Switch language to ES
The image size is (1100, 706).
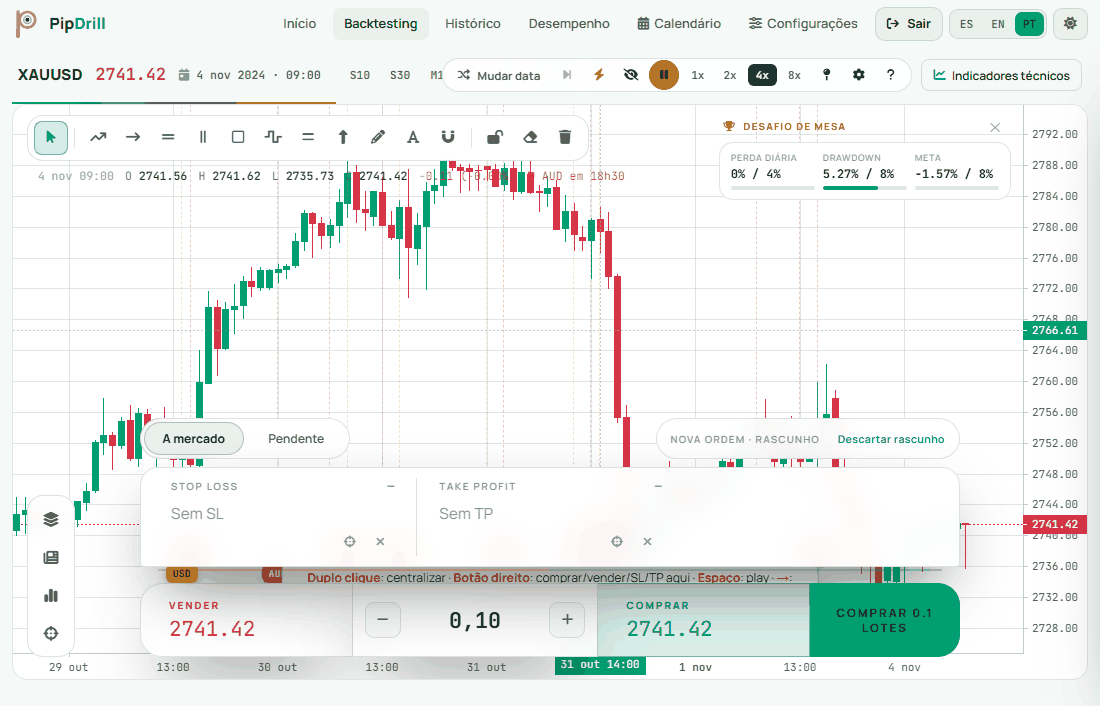click(967, 24)
